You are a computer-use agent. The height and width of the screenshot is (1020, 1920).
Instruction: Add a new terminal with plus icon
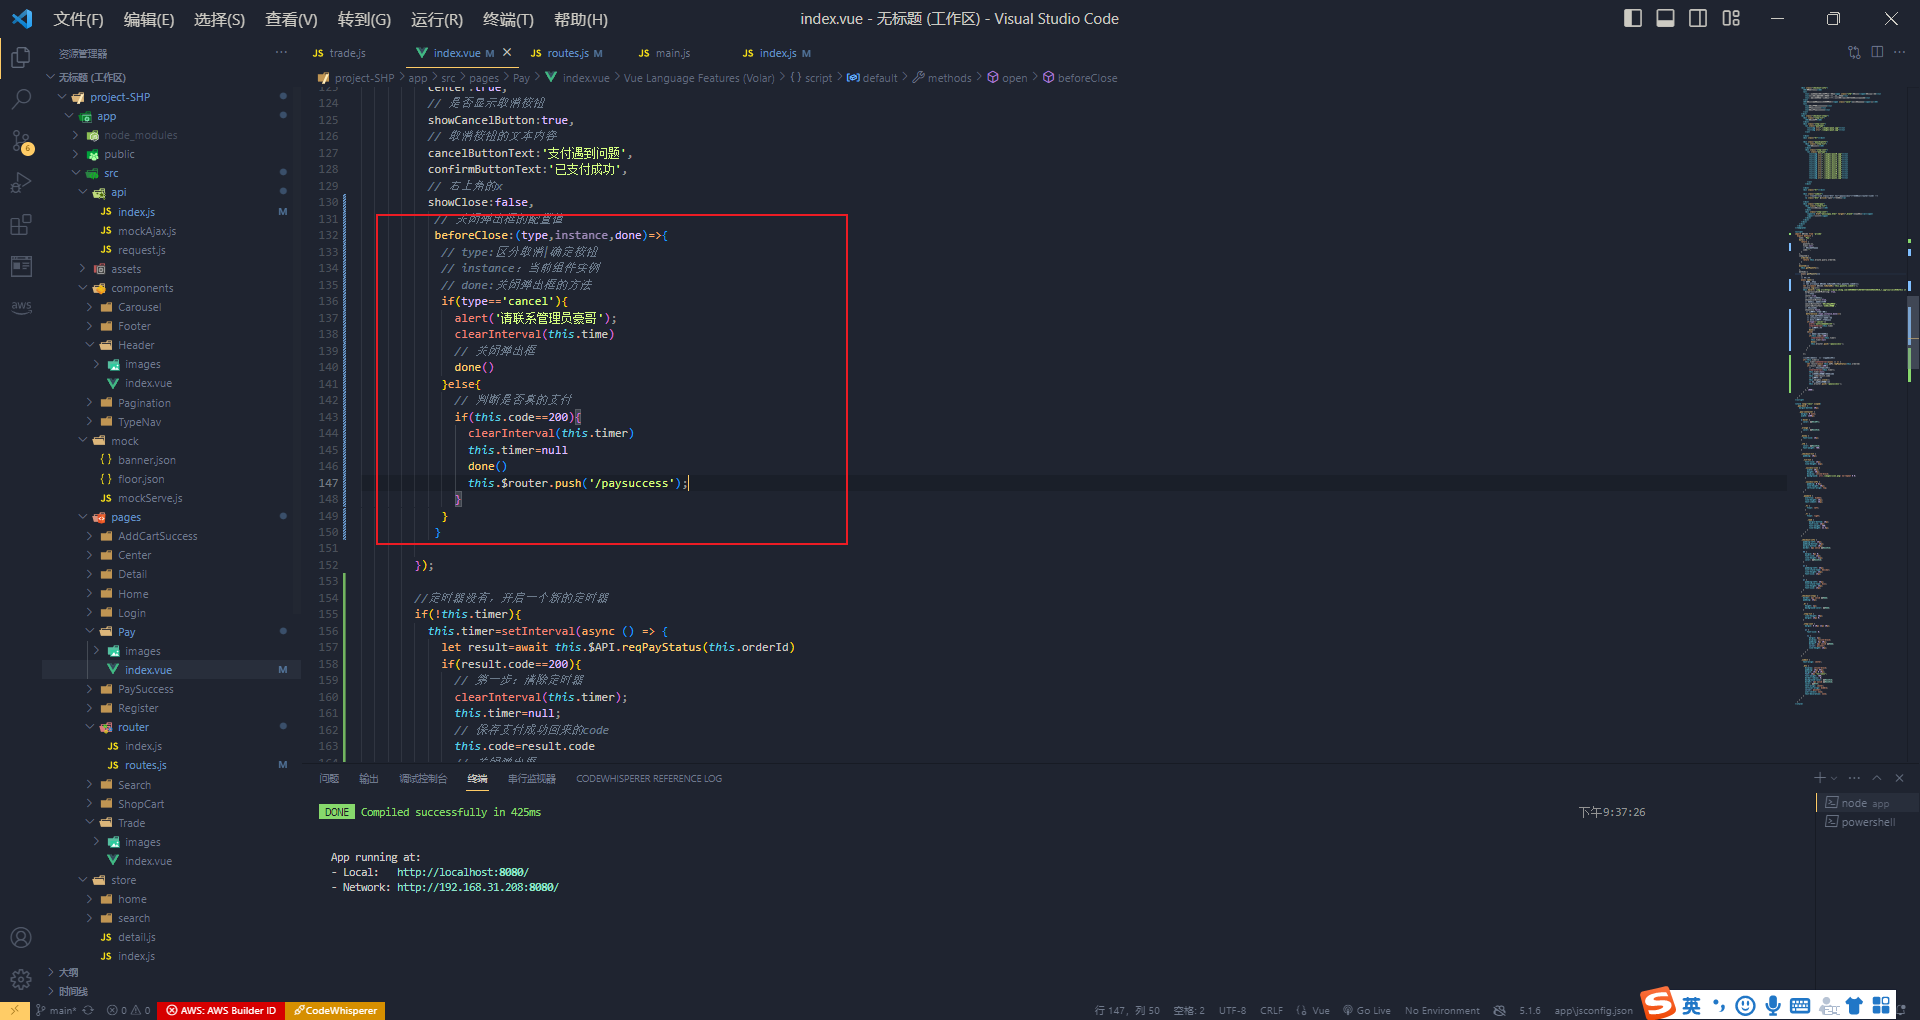coord(1820,778)
